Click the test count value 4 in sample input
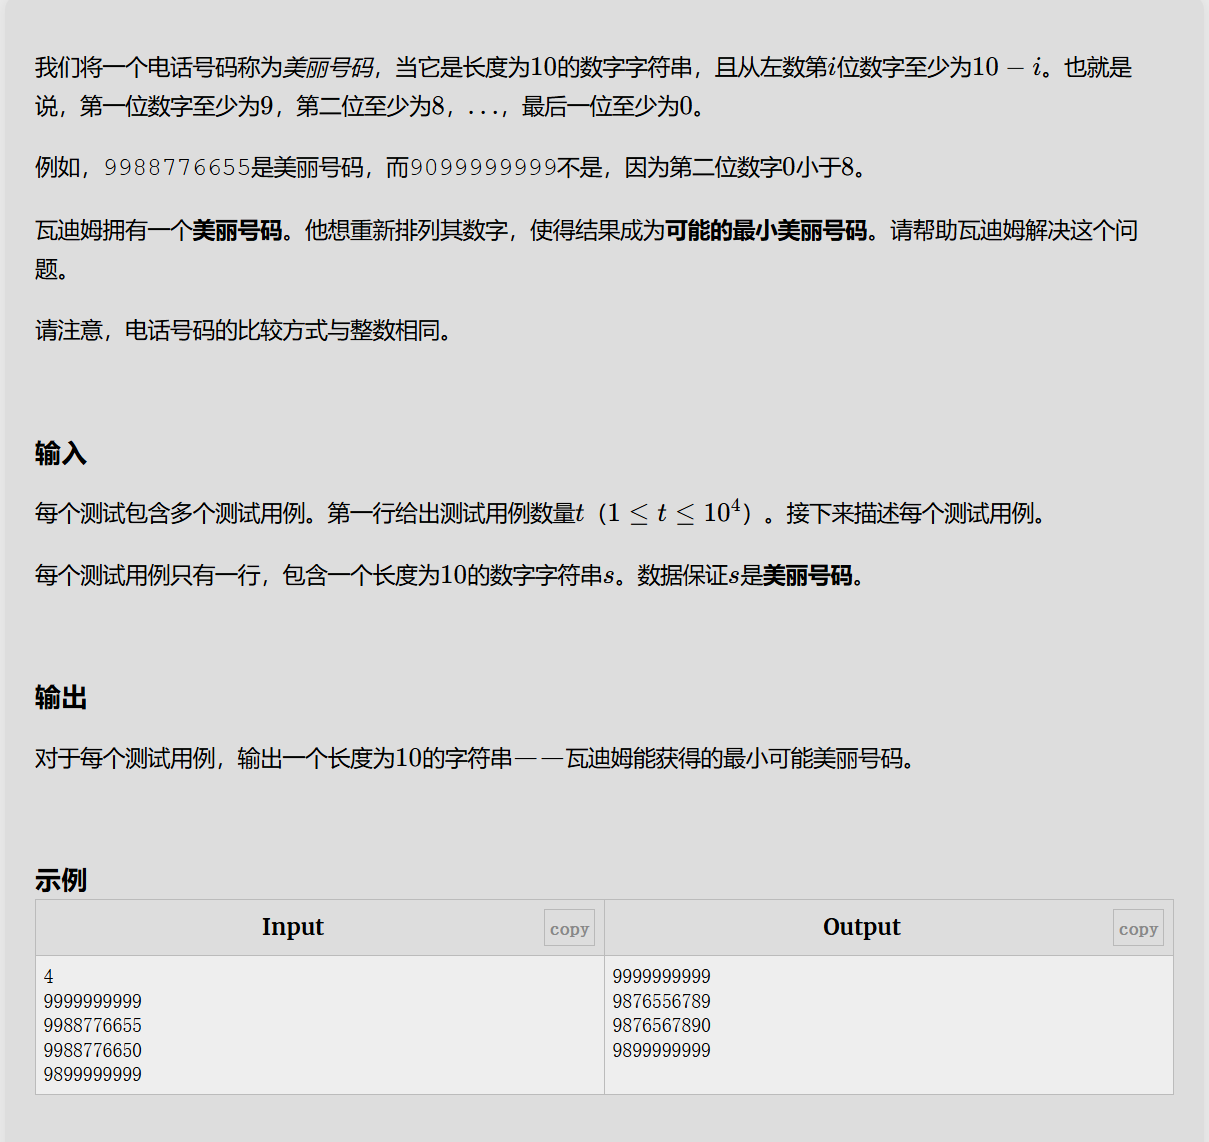This screenshot has width=1209, height=1142. point(46,976)
